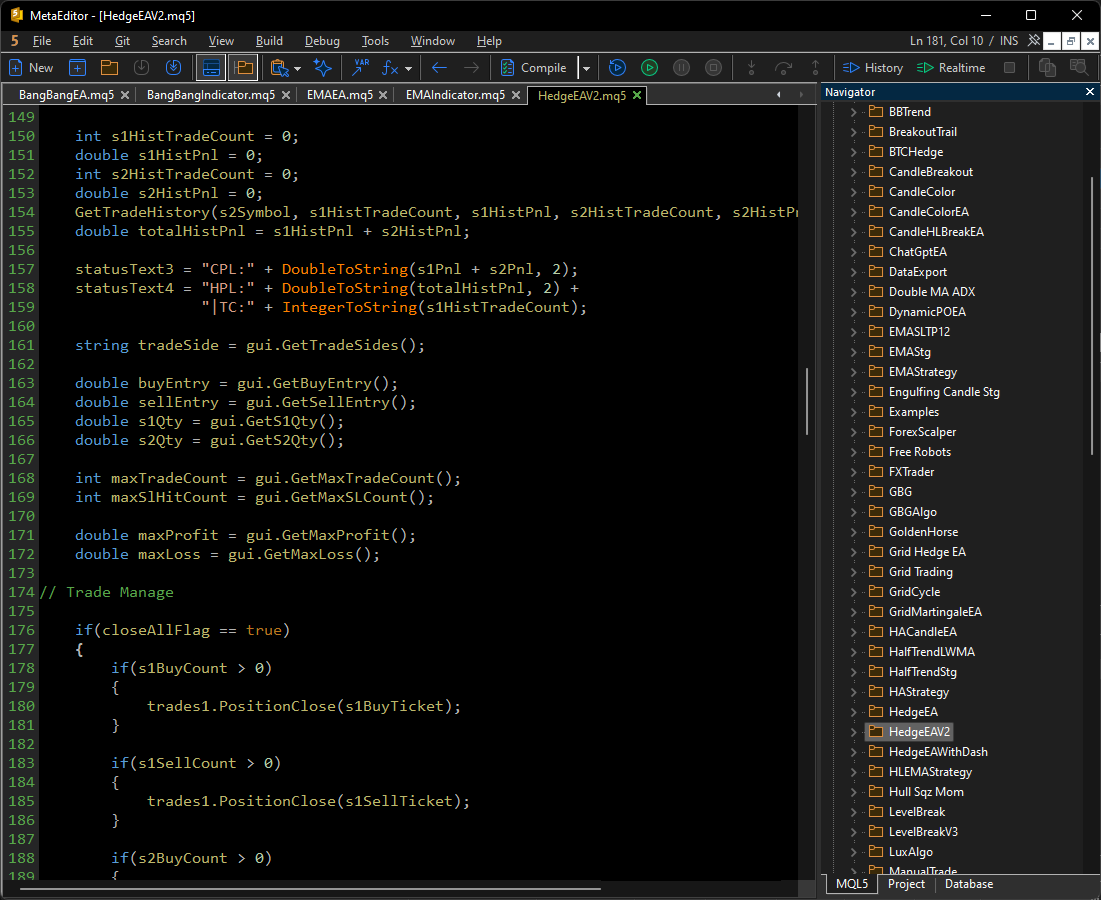1101x900 pixels.
Task: Open the Compile options dropdown arrow
Action: pos(586,69)
